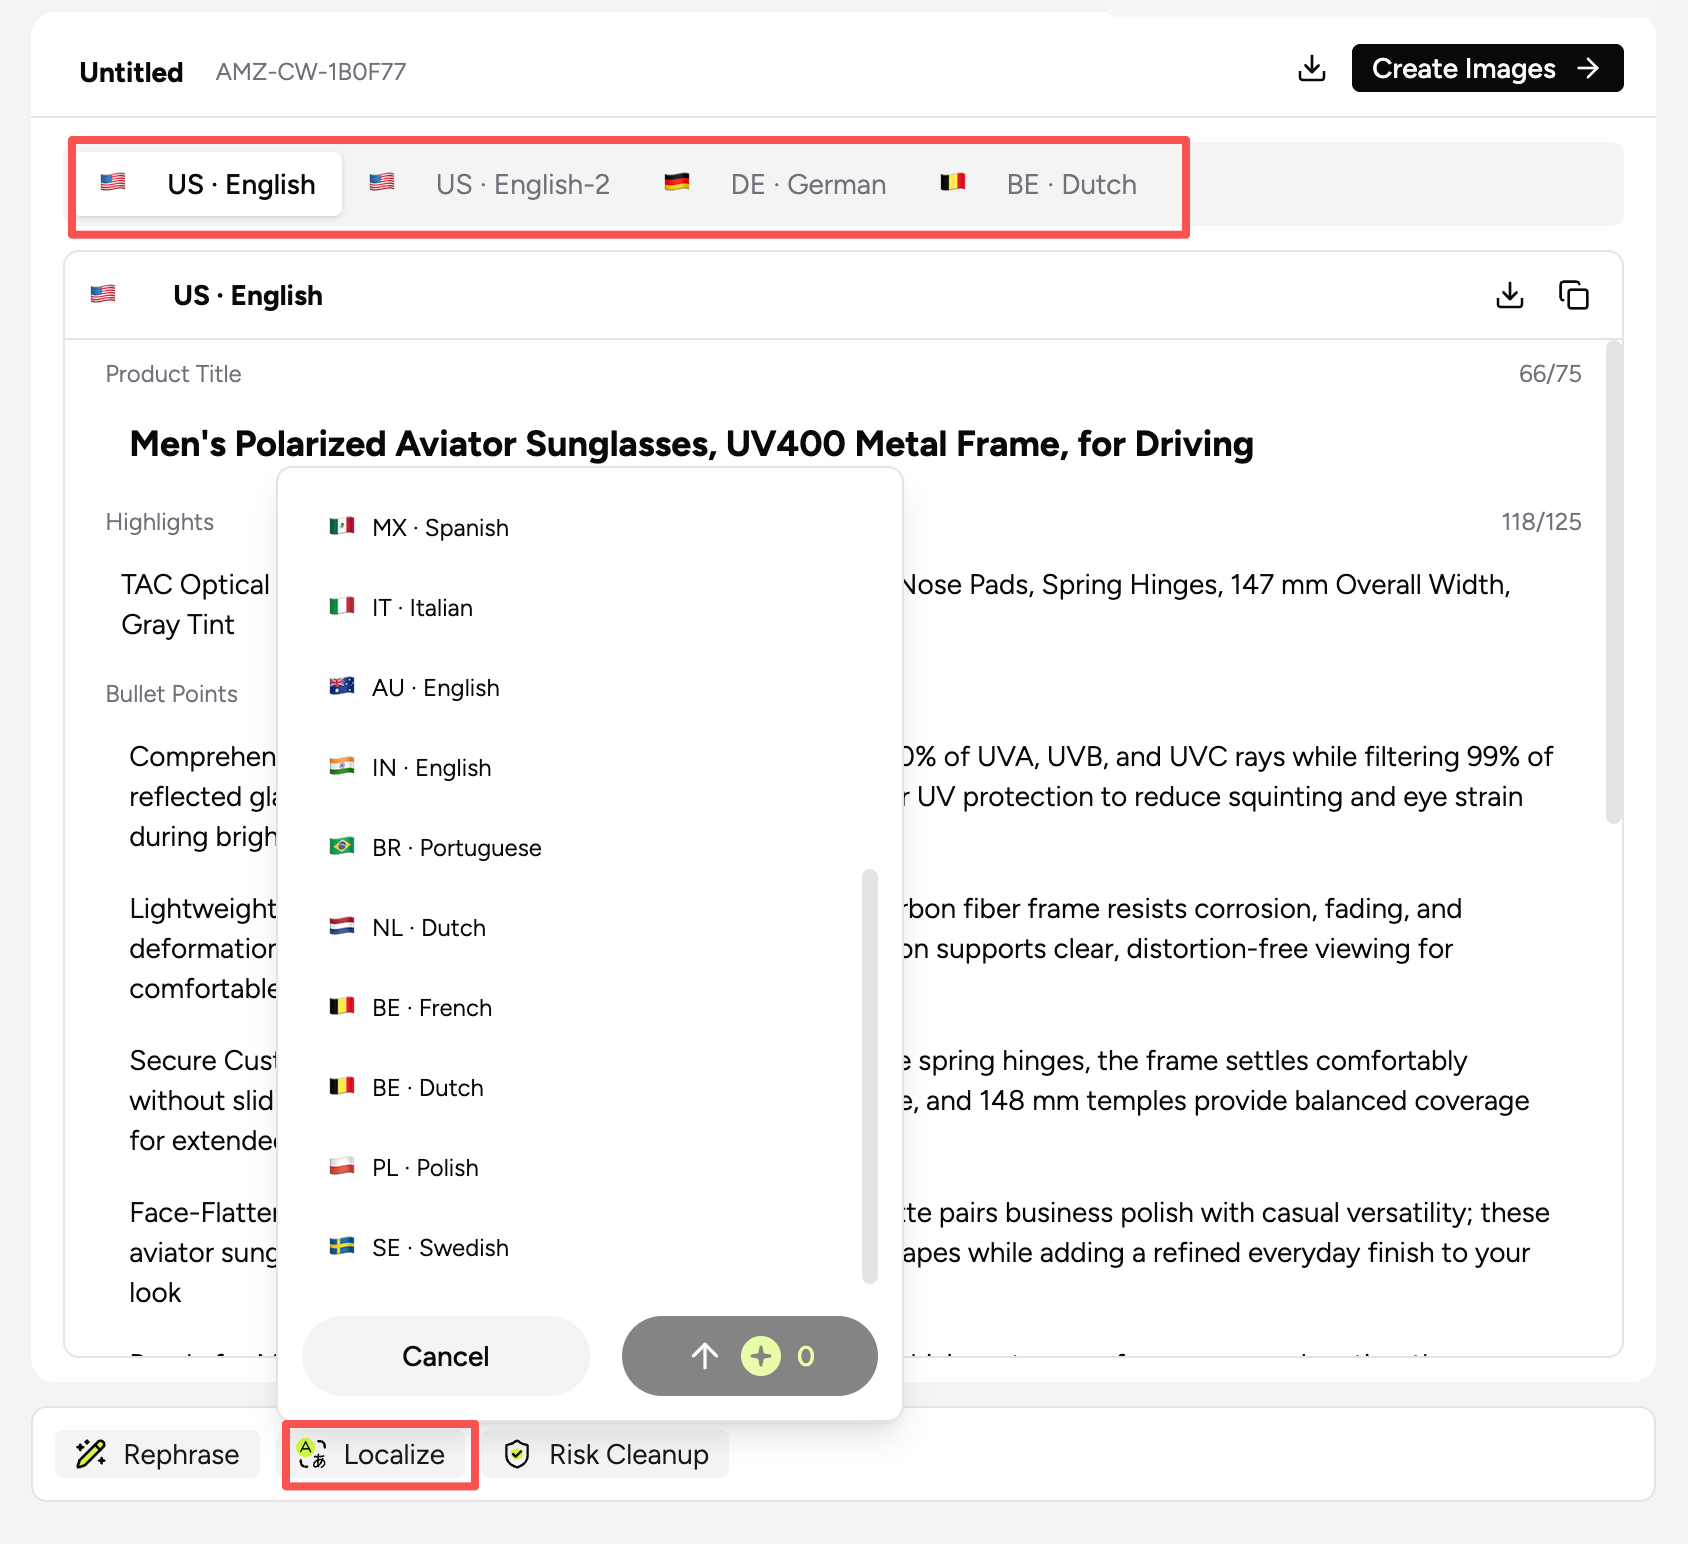Click the Create Images button
Image resolution: width=1688 pixels, height=1544 pixels.
coord(1487,68)
